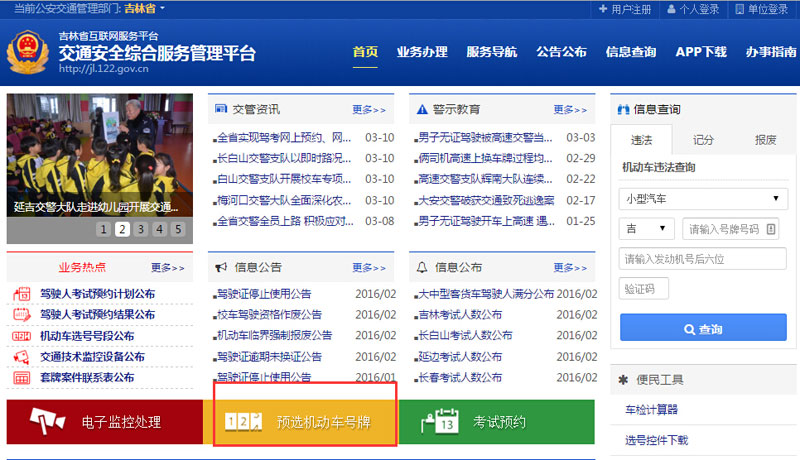
Task: Click the 驾驶人考试预约结果公布 icon
Action: (21, 314)
